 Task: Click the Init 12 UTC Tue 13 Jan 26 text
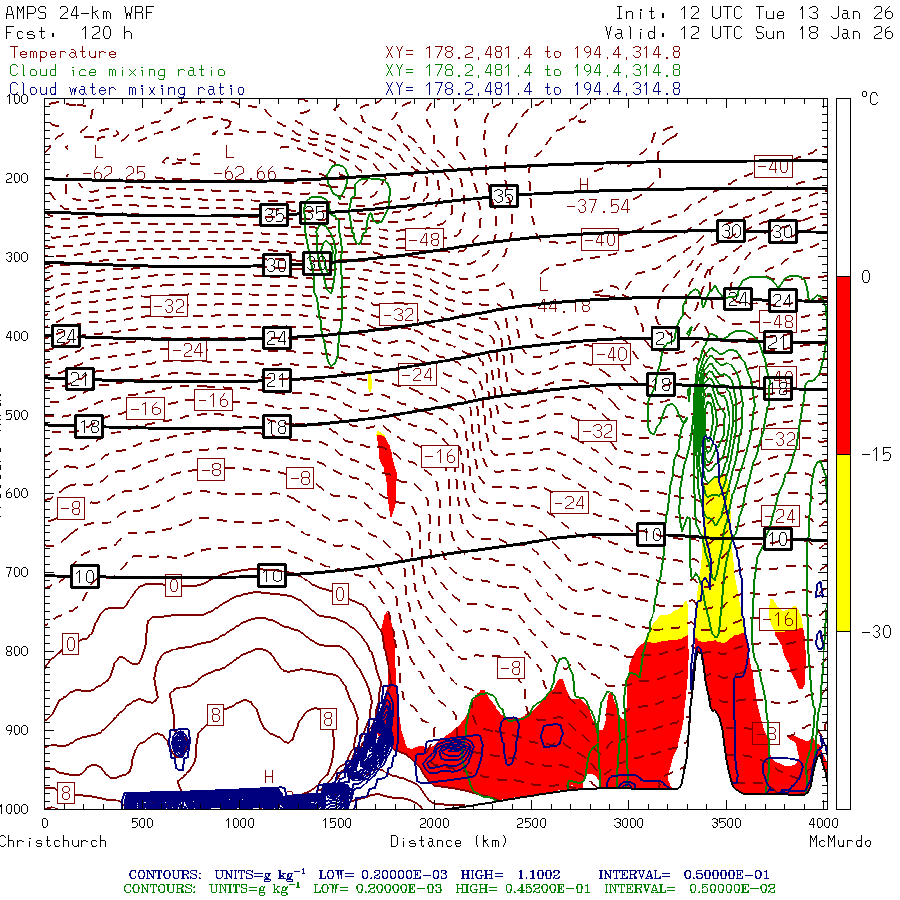pos(754,13)
